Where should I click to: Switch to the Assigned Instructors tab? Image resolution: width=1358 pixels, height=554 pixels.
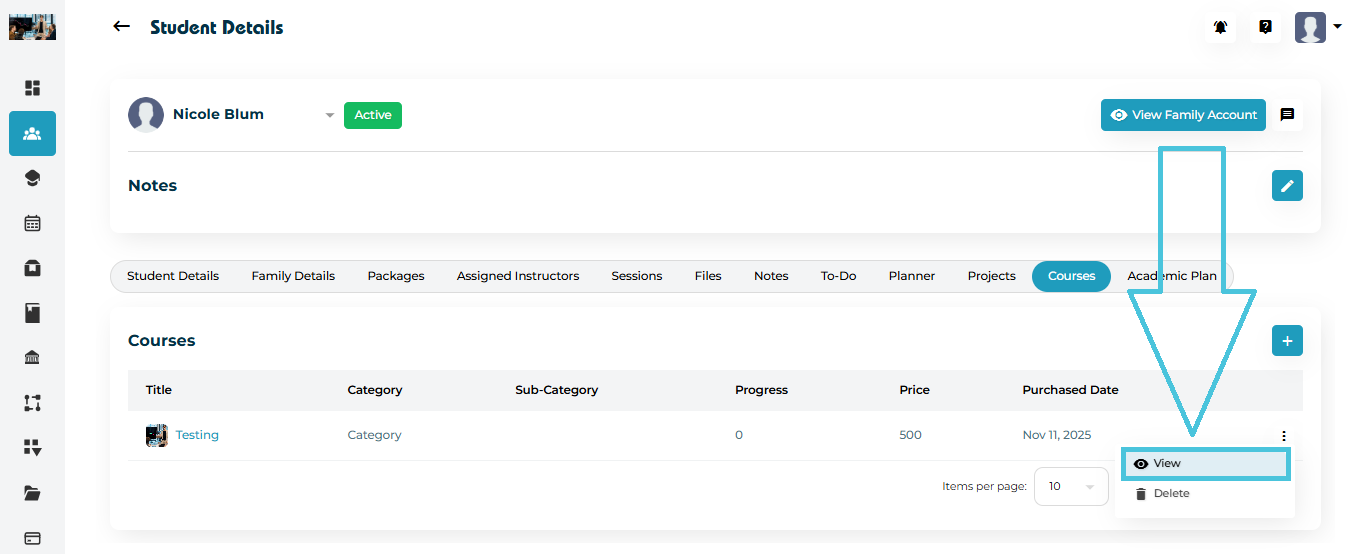517,276
